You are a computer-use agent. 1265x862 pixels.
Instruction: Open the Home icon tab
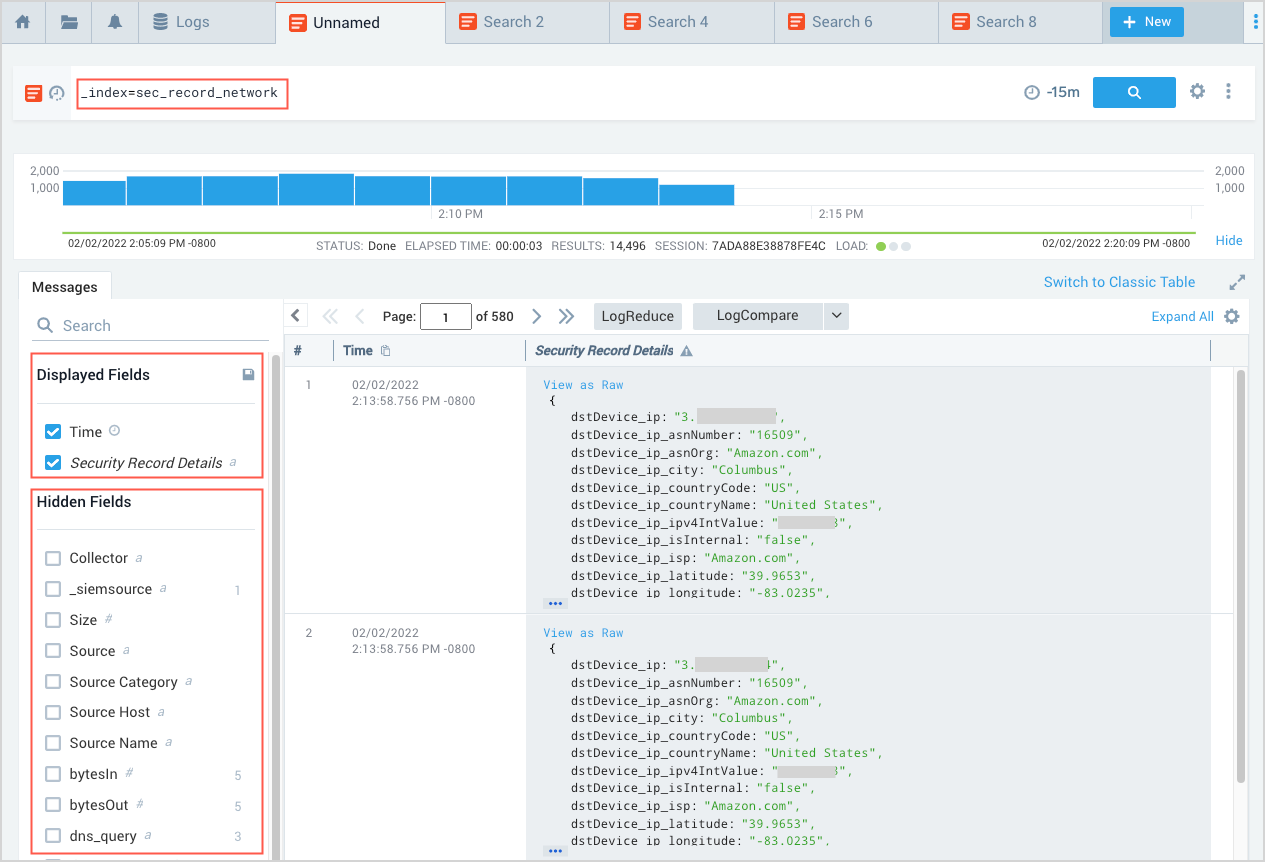[22, 22]
